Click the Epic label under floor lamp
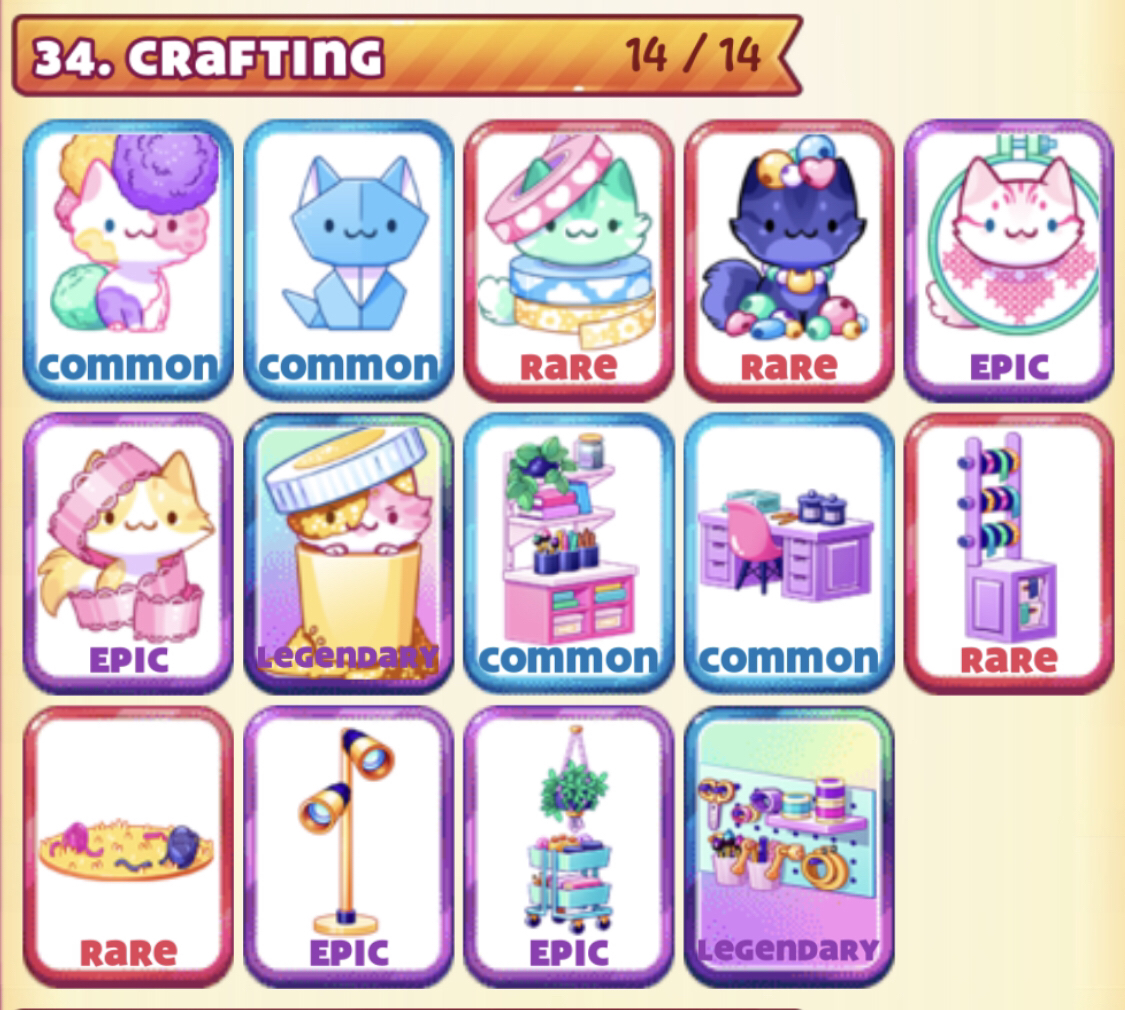1125x1010 pixels. point(349,953)
